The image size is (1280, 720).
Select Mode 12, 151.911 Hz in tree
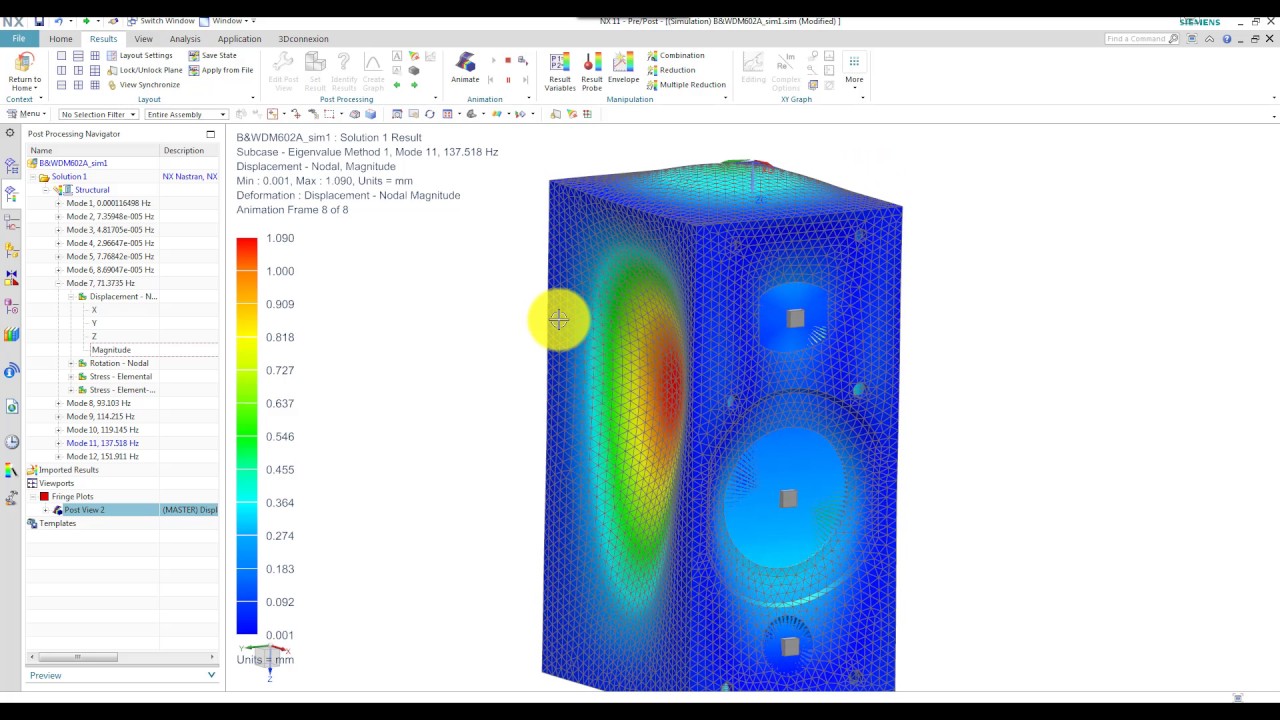pos(102,456)
